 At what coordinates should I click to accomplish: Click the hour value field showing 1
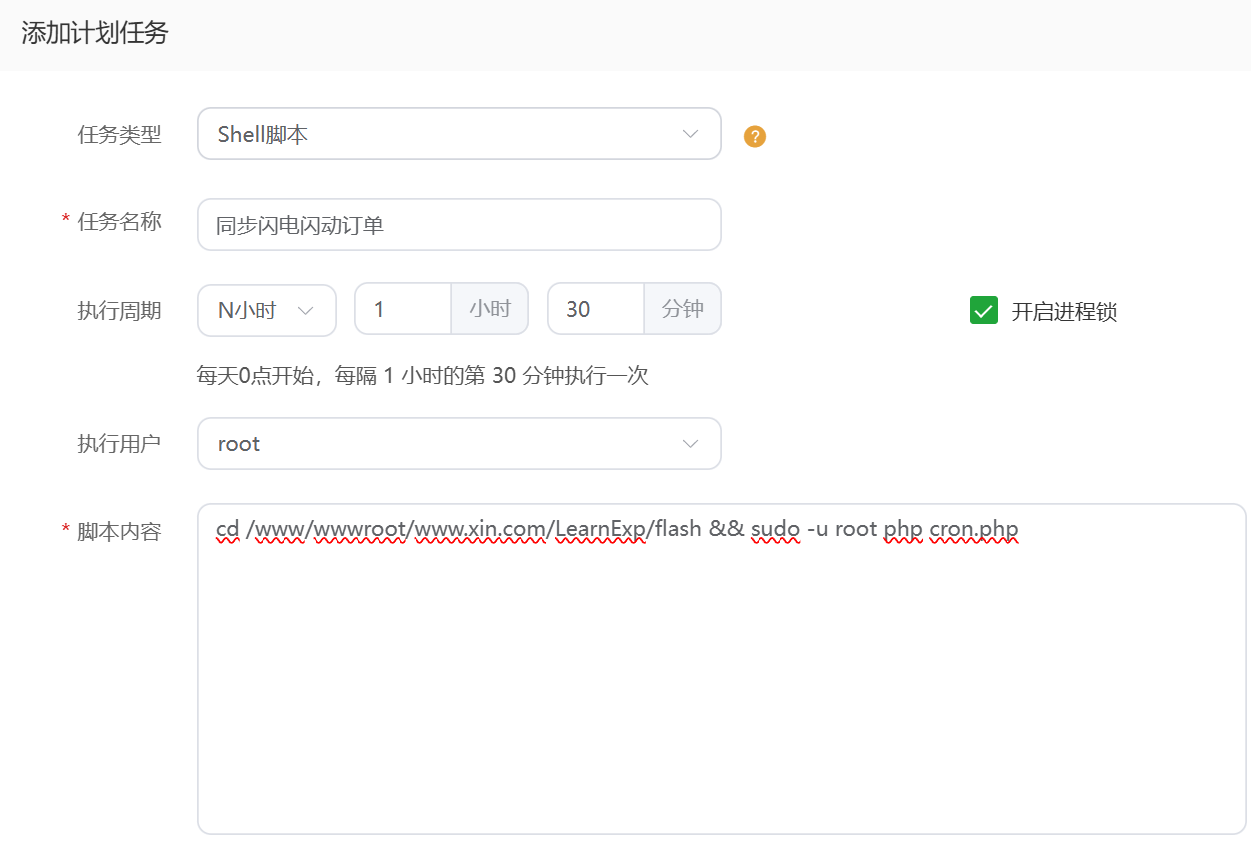(402, 310)
